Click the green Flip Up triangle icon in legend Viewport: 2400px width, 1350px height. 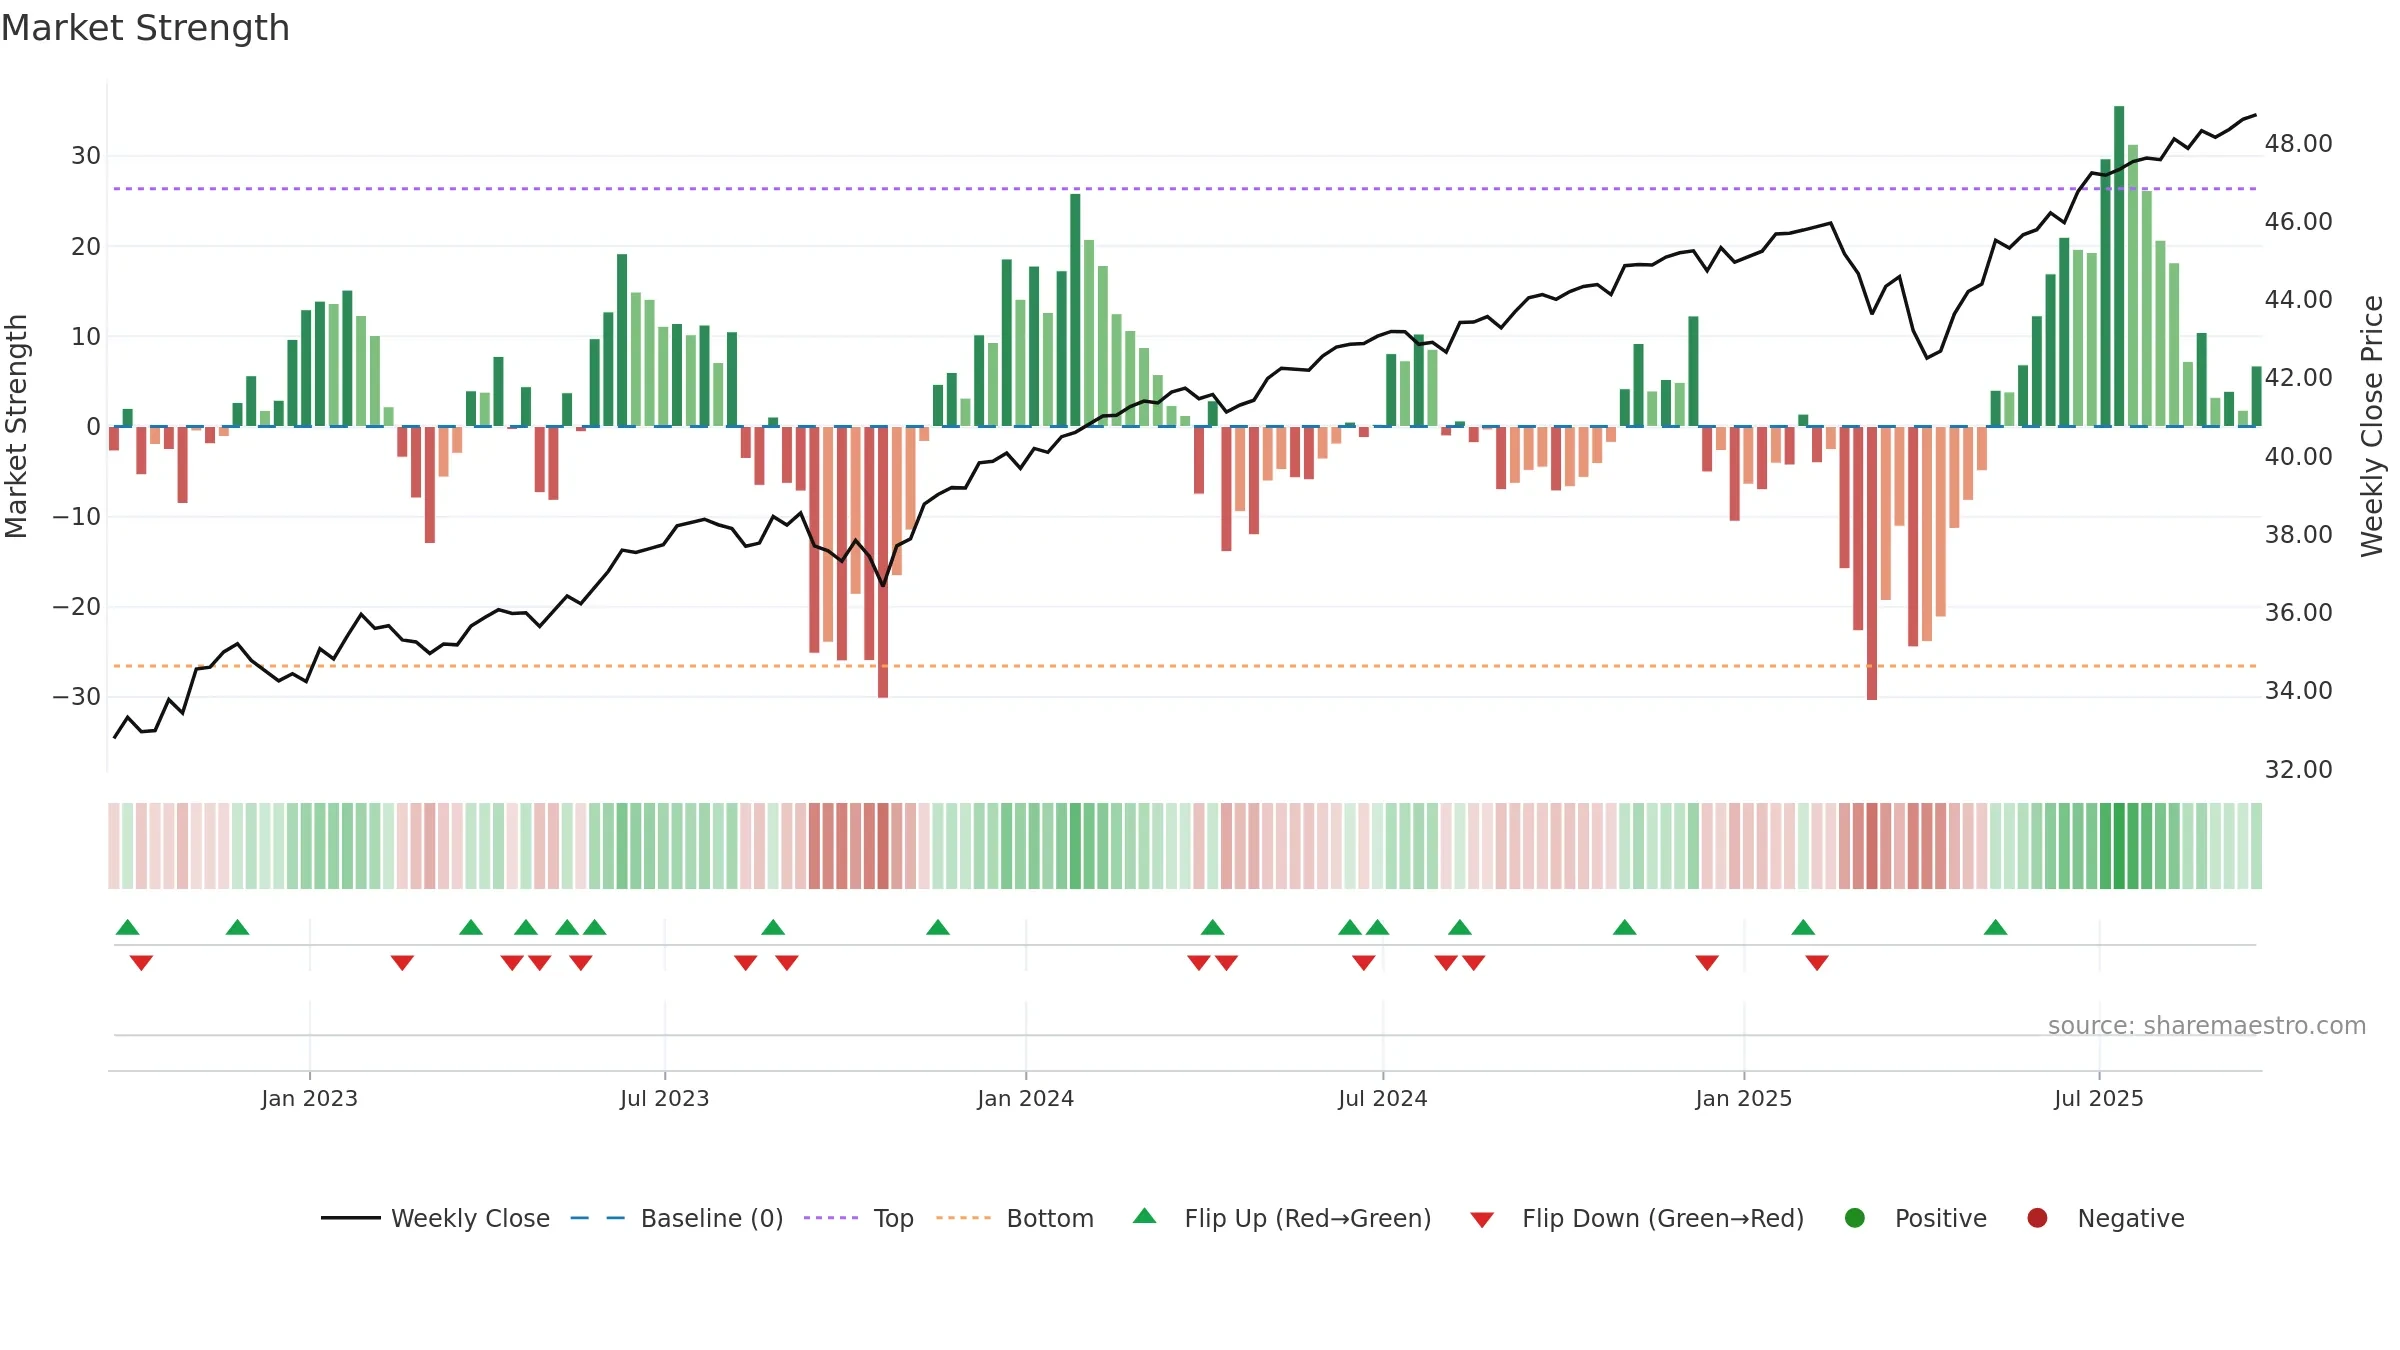pos(1145,1216)
